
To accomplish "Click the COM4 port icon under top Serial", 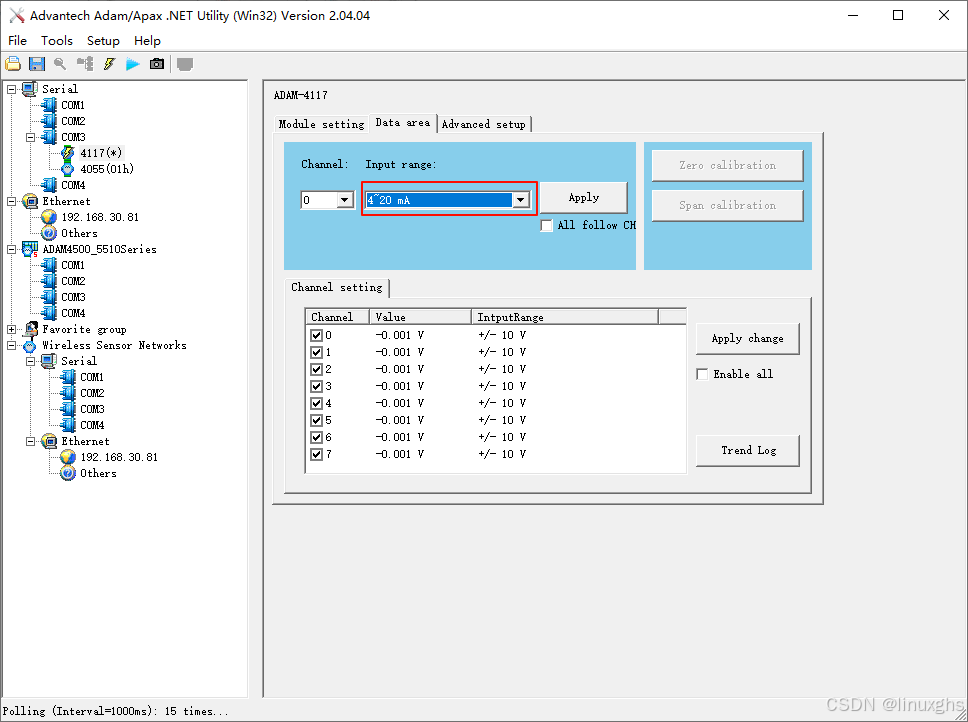I will (x=49, y=185).
